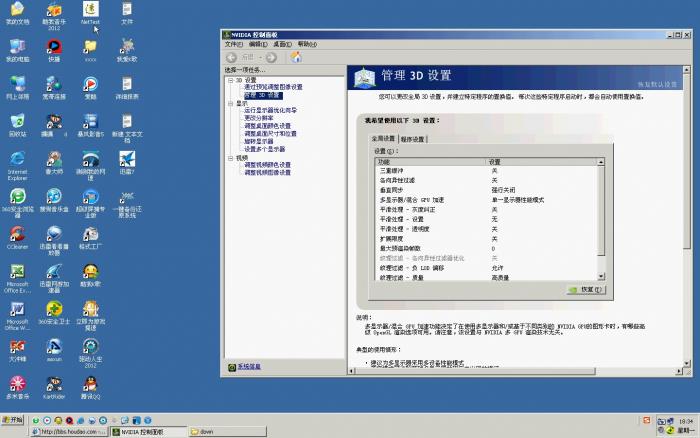The height and width of the screenshot is (438, 700).
Task: Open the 更改分辨率 task link
Action: click(258, 118)
